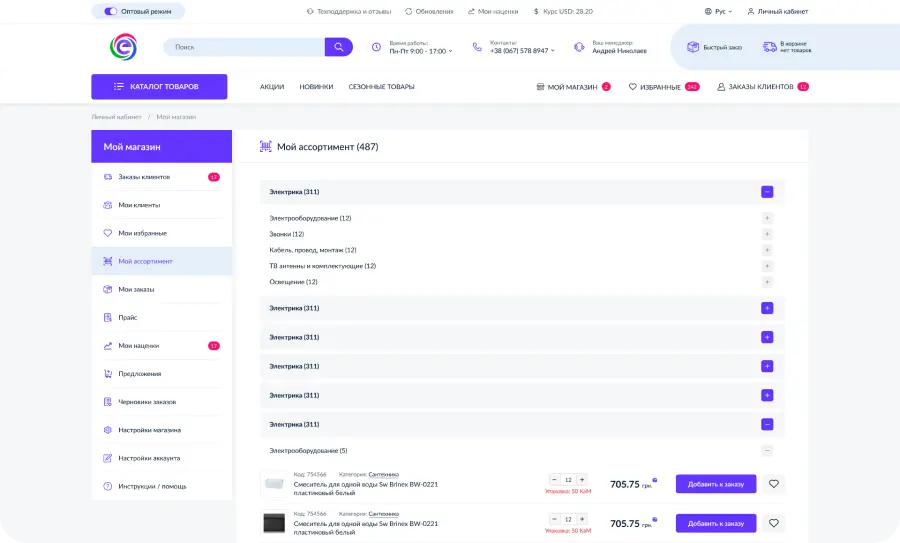Viewport: 900px width, 543px height.
Task: Open Инструкции / помощь sidebar item
Action: pos(162,486)
